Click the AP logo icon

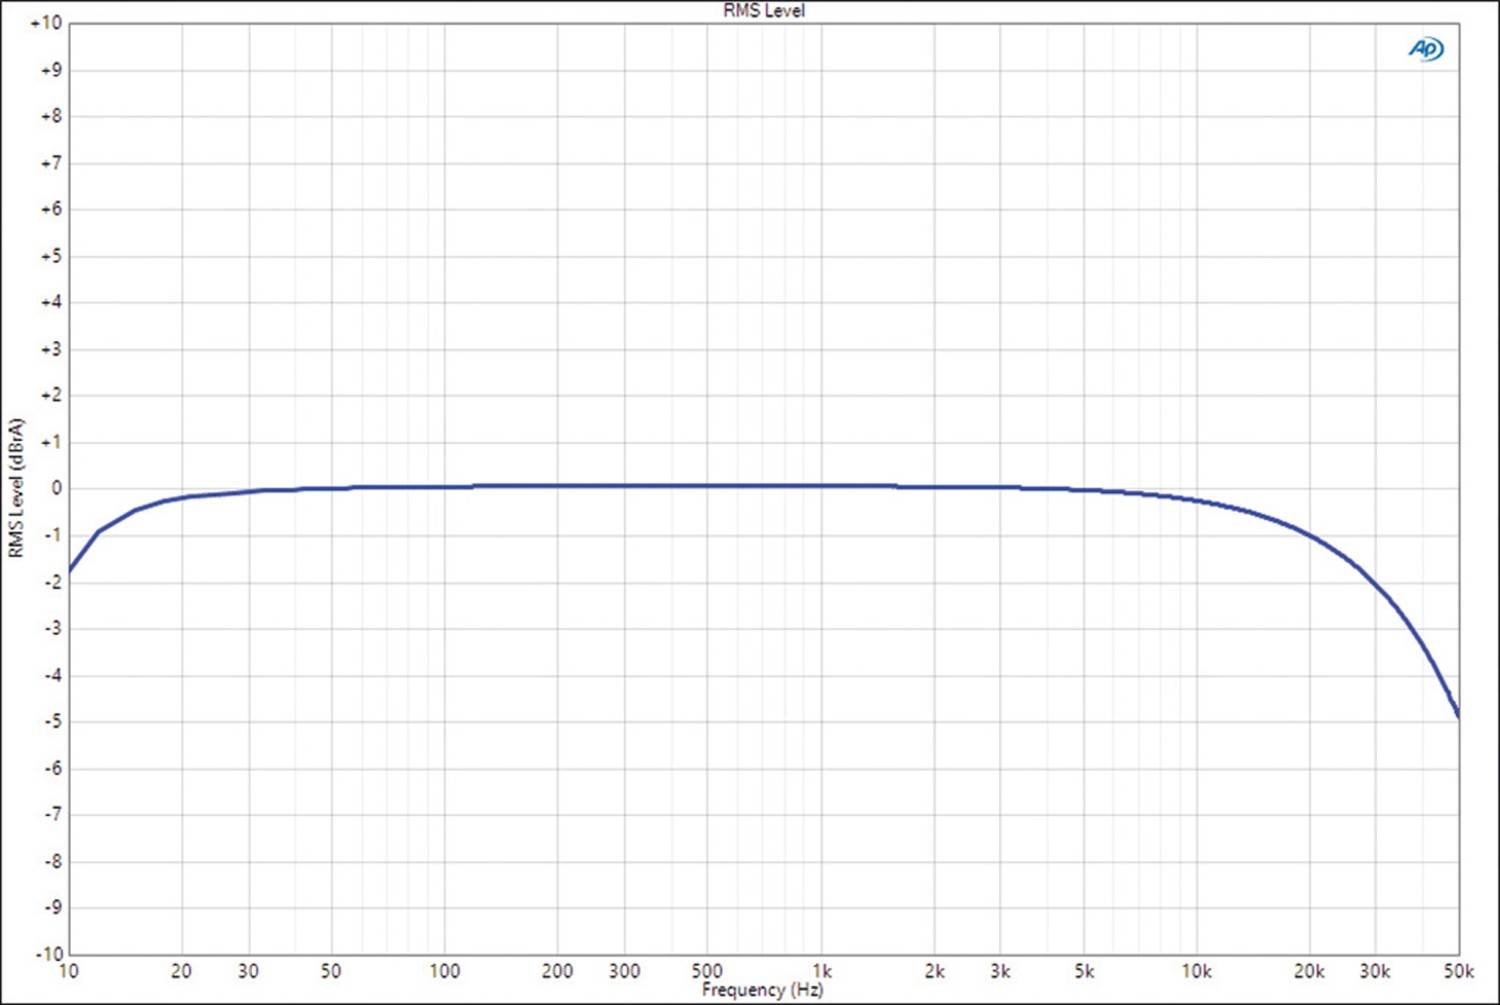click(x=1426, y=49)
